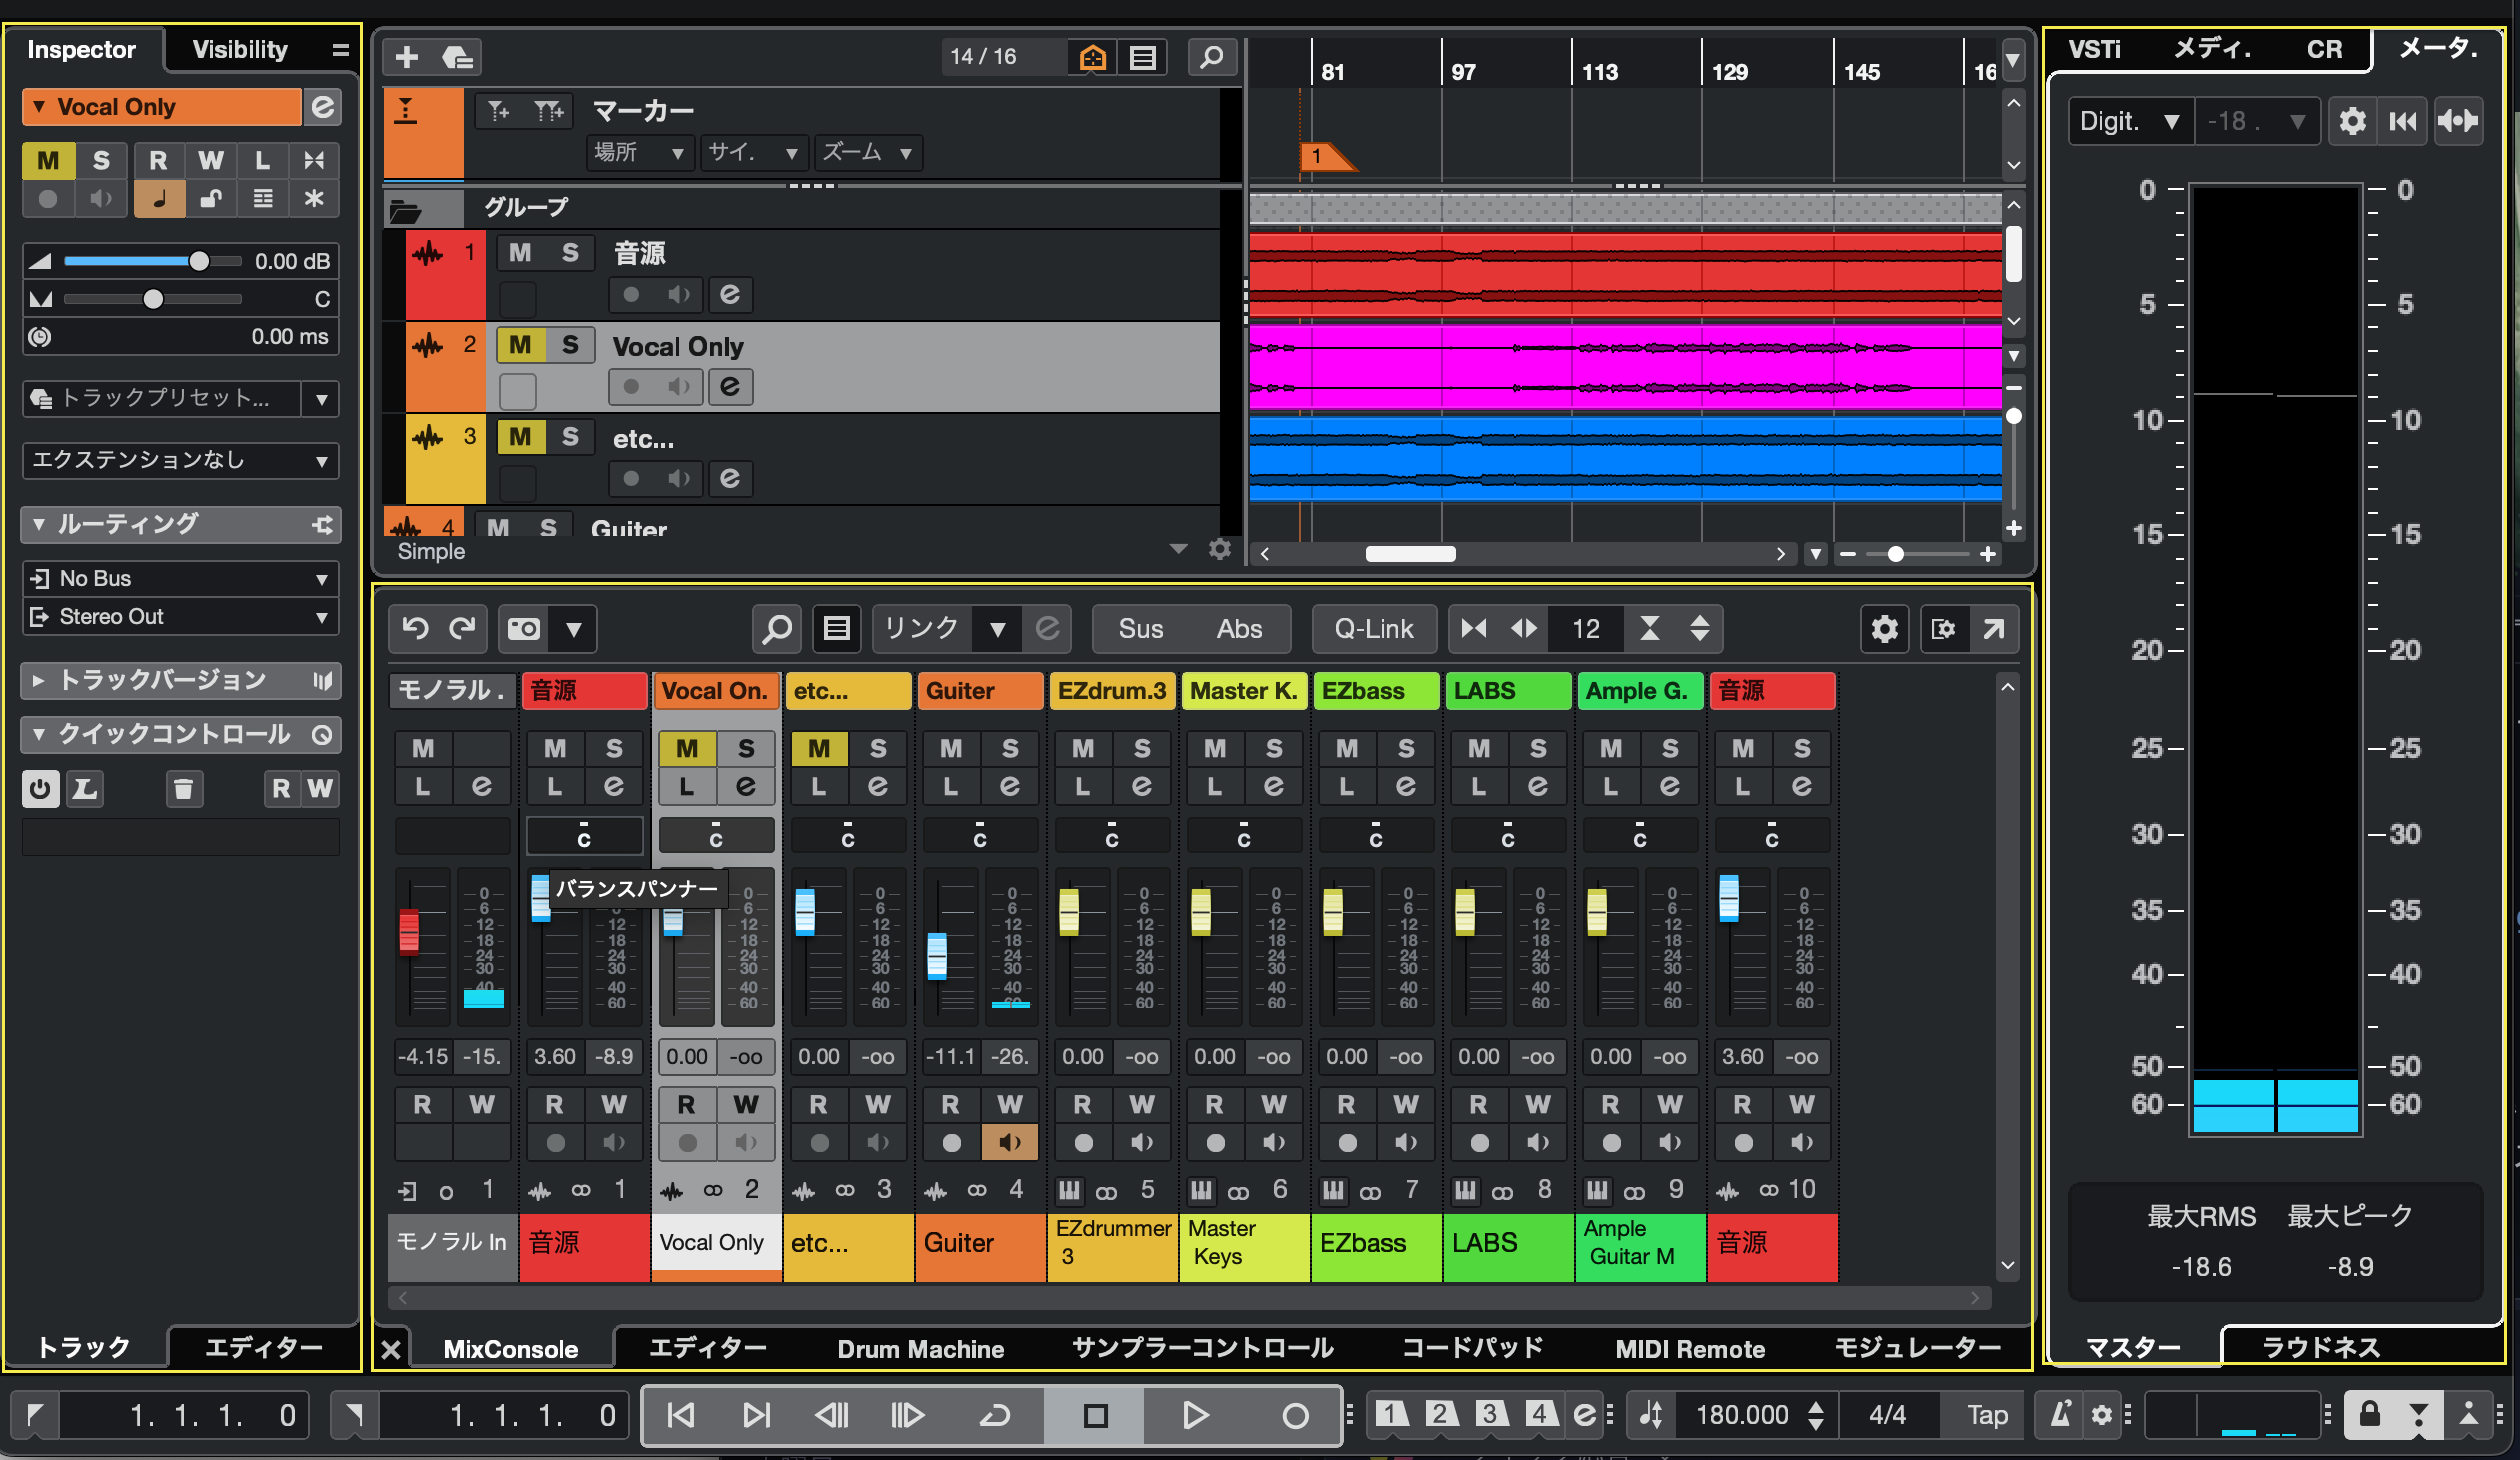2520x1460 pixels.
Task: Open the Digit. meter scale dropdown
Action: [x=2129, y=122]
